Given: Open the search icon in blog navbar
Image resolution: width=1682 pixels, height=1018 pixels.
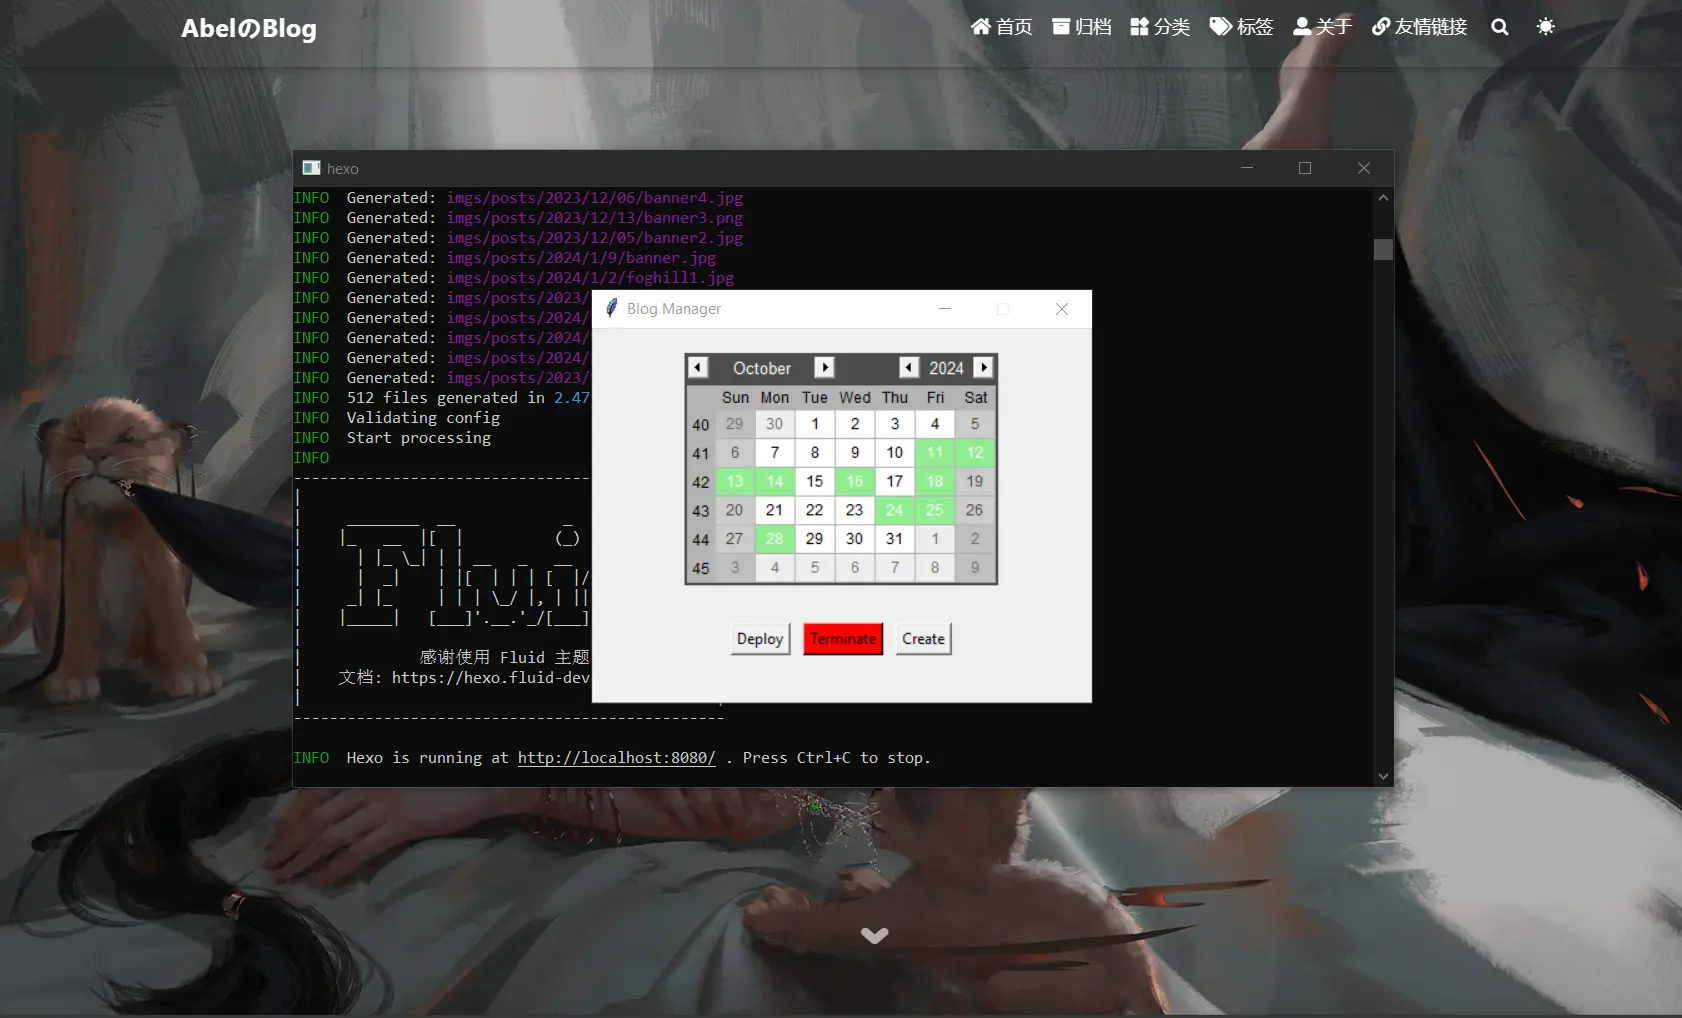Looking at the screenshot, I should (x=1499, y=27).
